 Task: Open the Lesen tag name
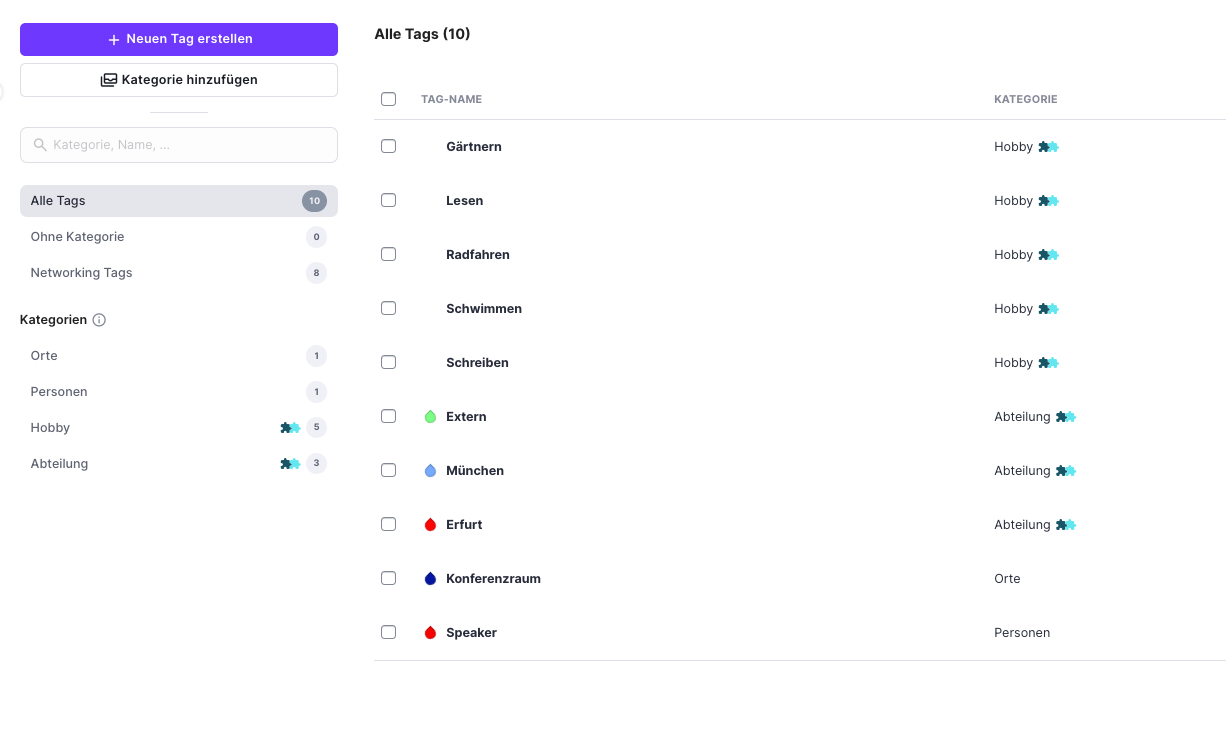coord(465,201)
